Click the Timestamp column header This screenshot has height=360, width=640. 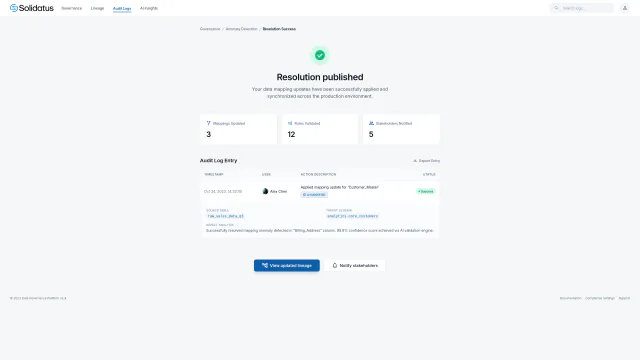213,174
